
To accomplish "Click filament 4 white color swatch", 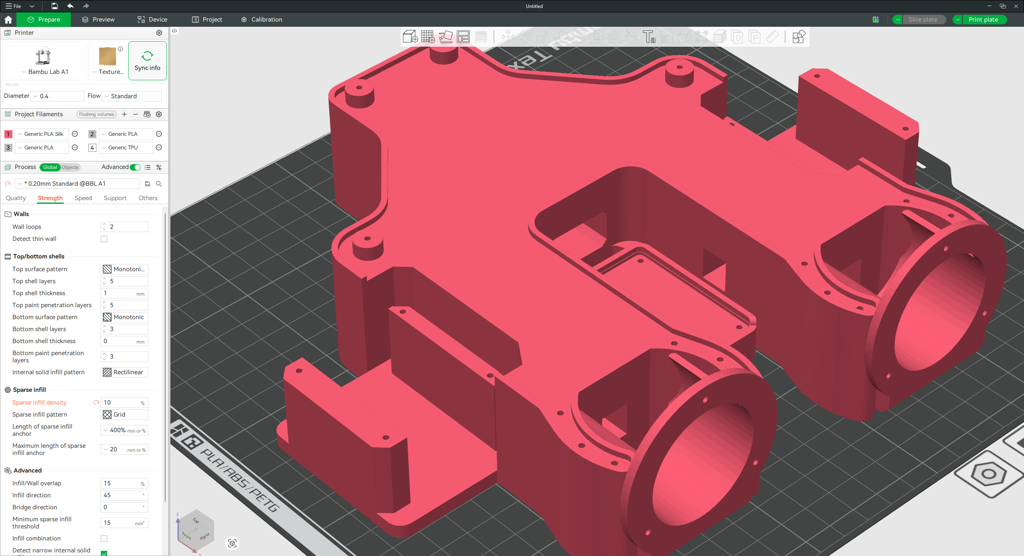I will click(x=92, y=148).
